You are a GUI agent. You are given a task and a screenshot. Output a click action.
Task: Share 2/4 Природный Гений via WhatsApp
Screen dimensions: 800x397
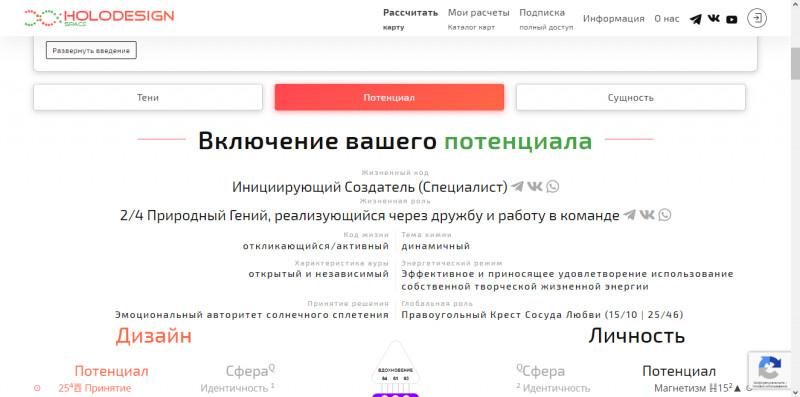(x=665, y=215)
